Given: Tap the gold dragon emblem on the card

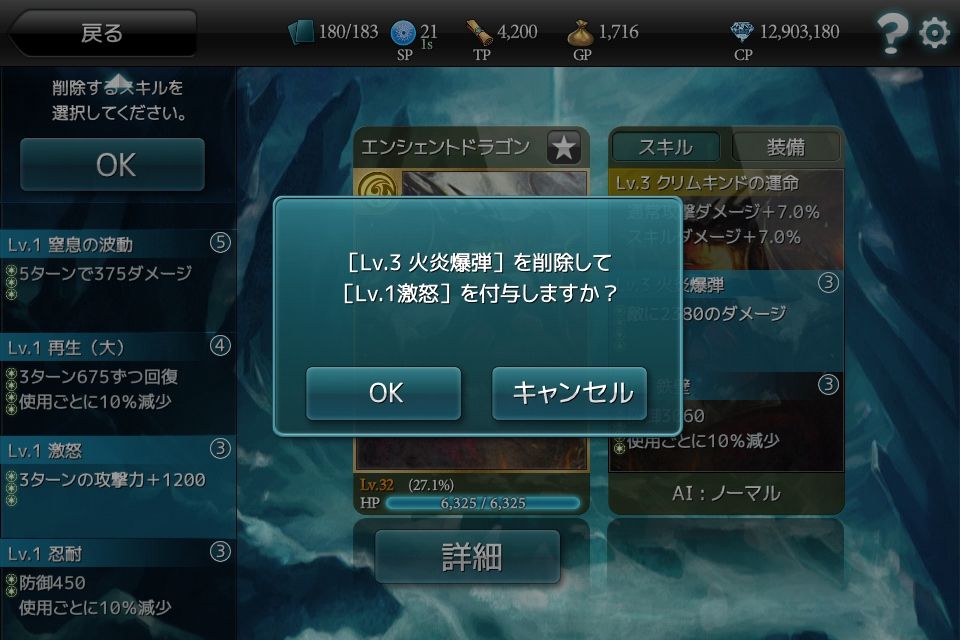Looking at the screenshot, I should [375, 185].
